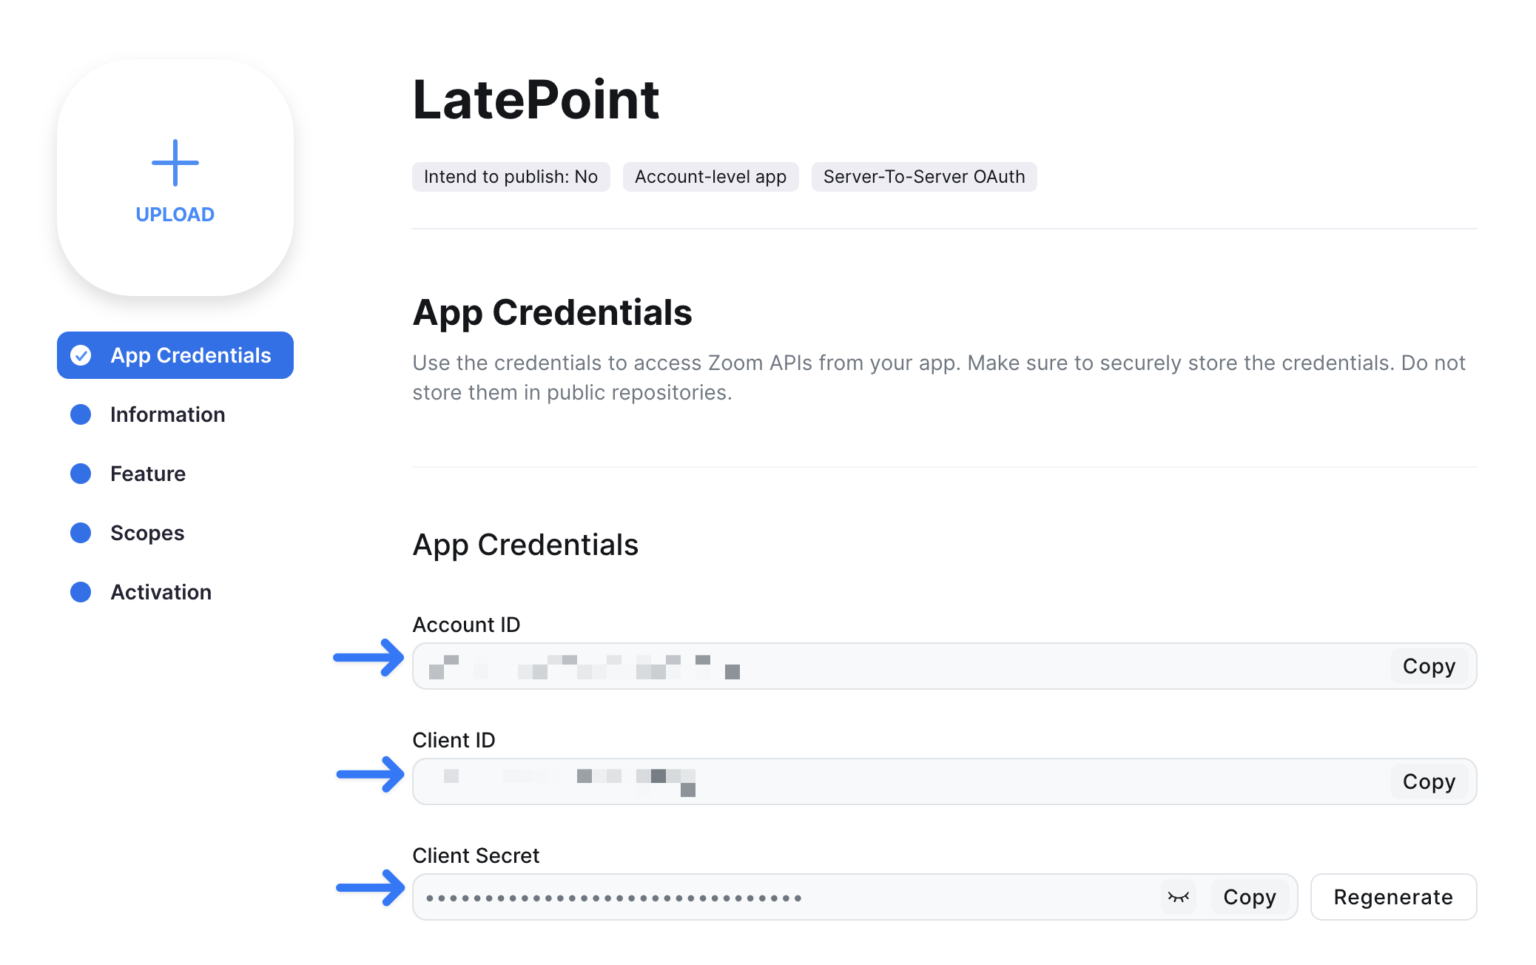Click the blue step dot beside Scopes
Screen dimensions: 1536x965
coord(80,533)
